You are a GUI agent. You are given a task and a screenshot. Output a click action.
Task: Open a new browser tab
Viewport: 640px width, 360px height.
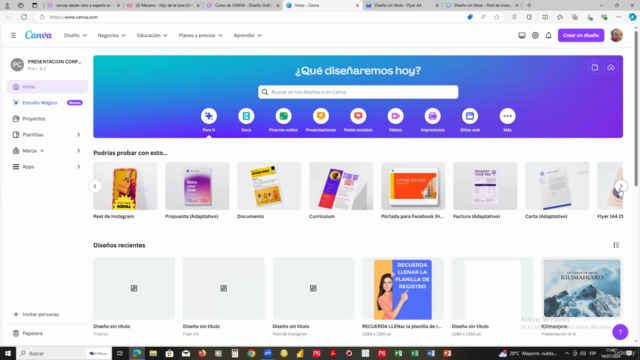coord(529,5)
